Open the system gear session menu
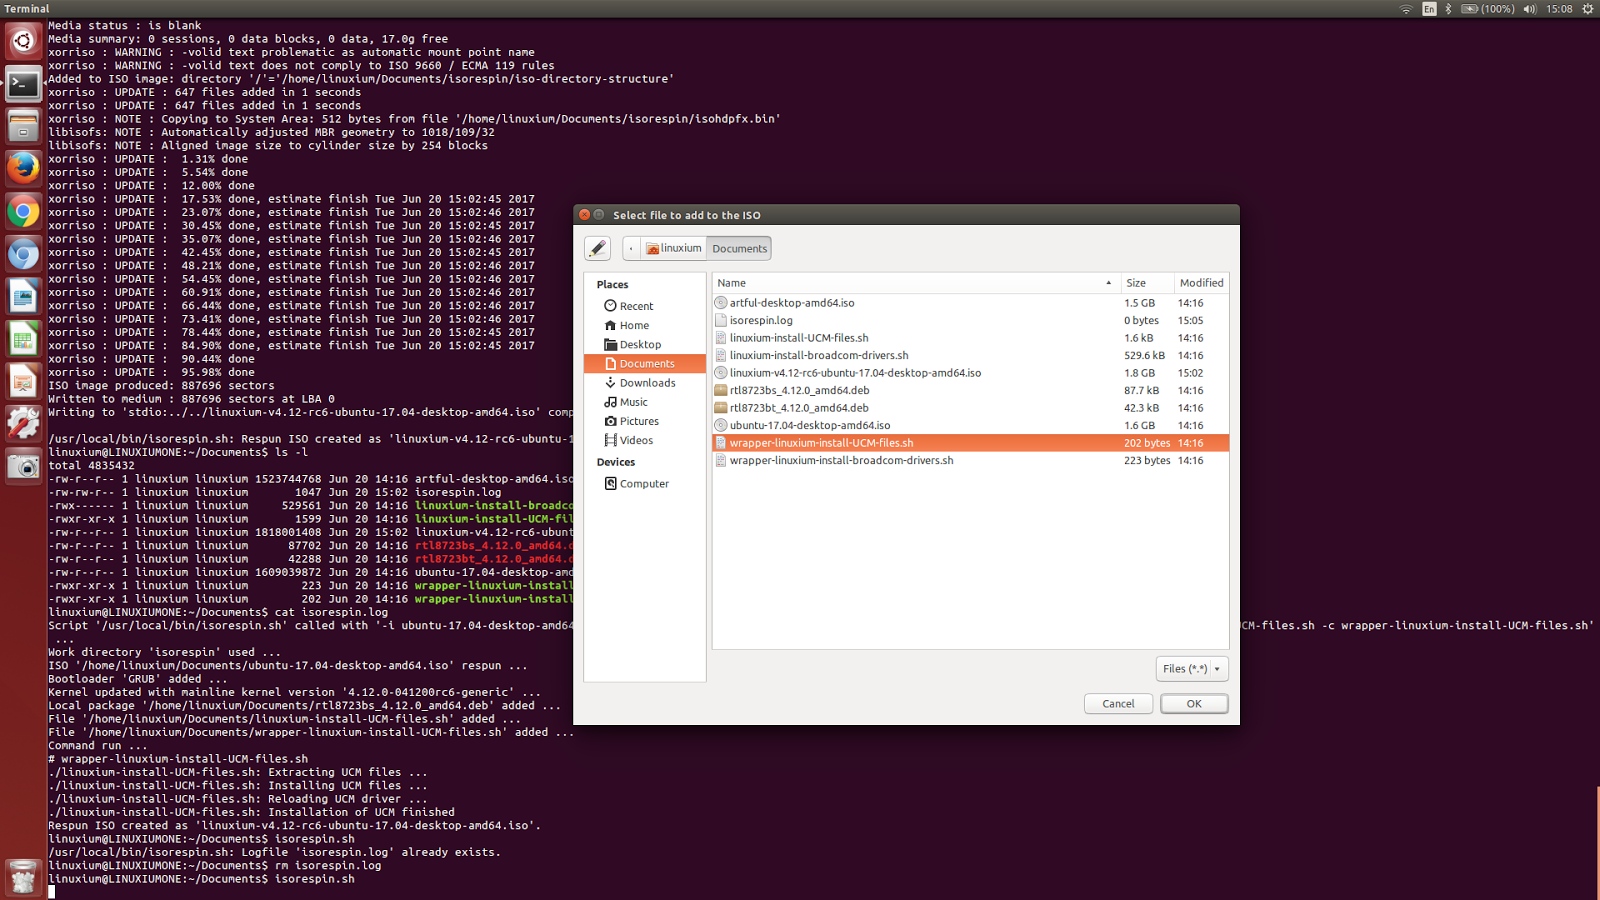This screenshot has height=900, width=1600. (x=1587, y=9)
